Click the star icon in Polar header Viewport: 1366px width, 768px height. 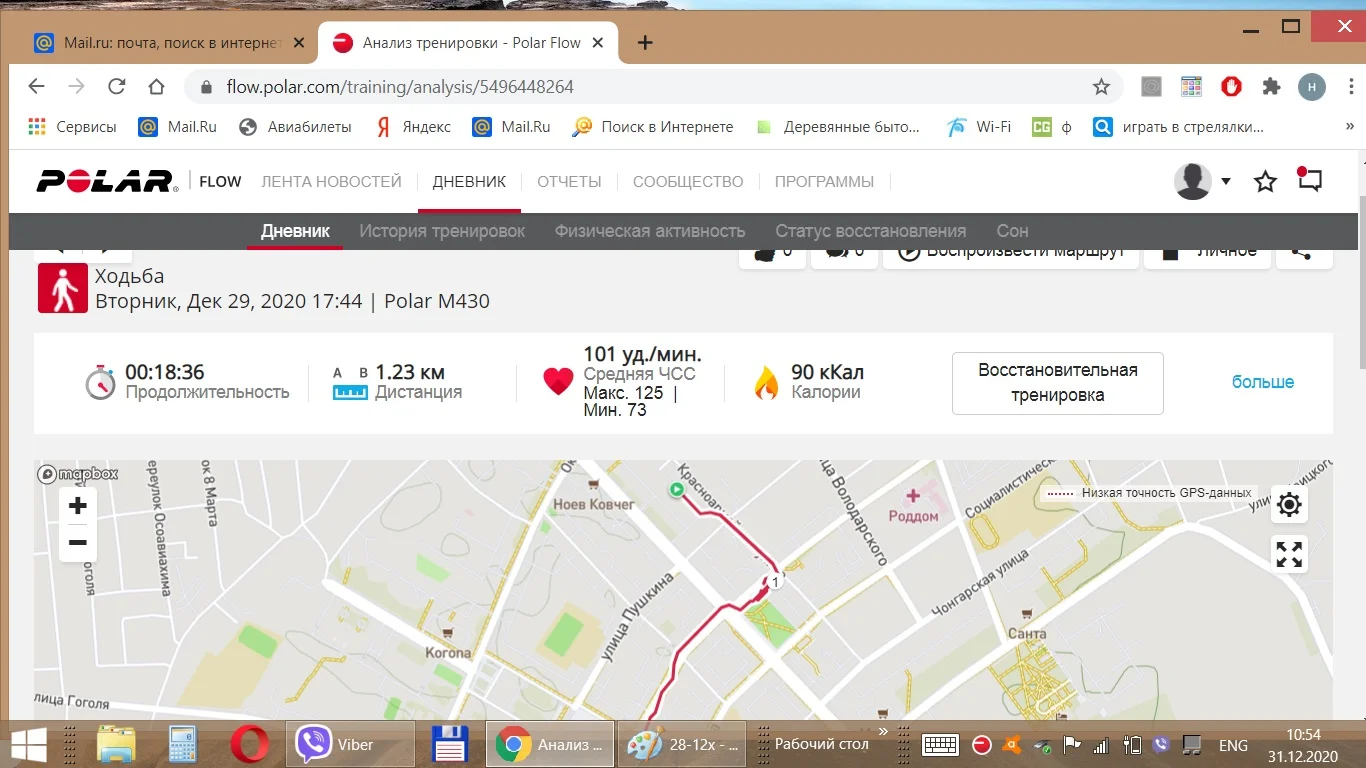pos(1265,182)
